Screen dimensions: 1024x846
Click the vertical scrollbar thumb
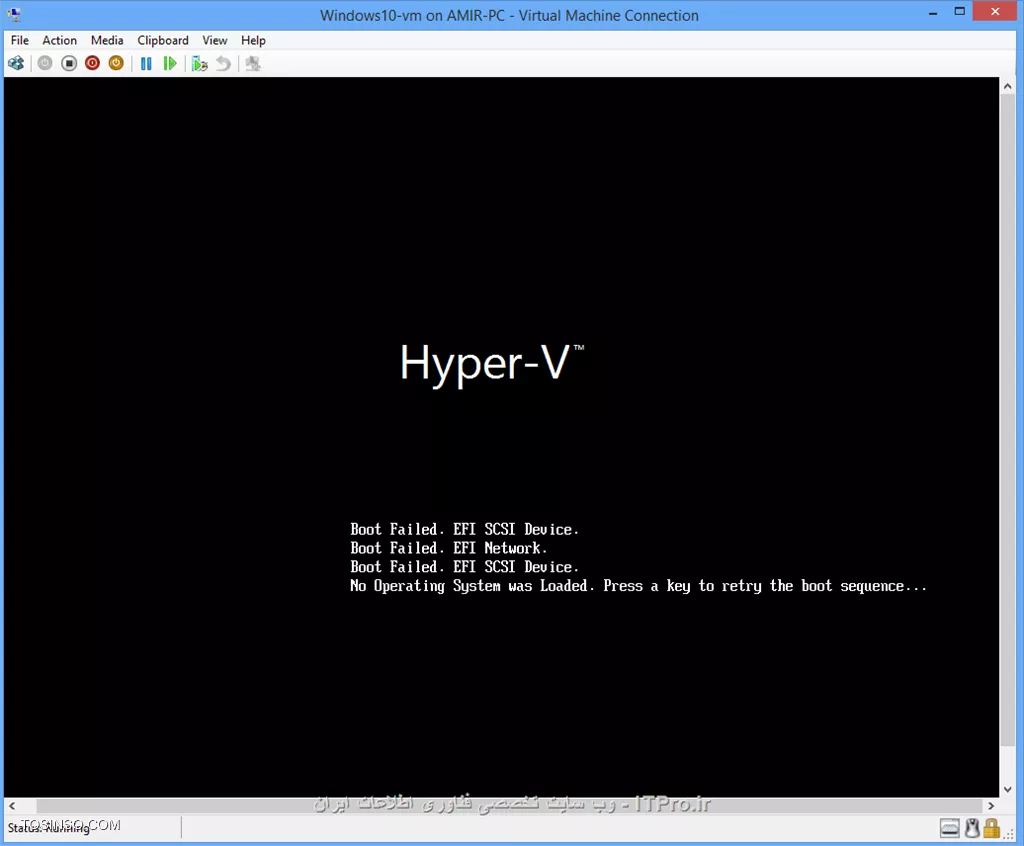1008,418
